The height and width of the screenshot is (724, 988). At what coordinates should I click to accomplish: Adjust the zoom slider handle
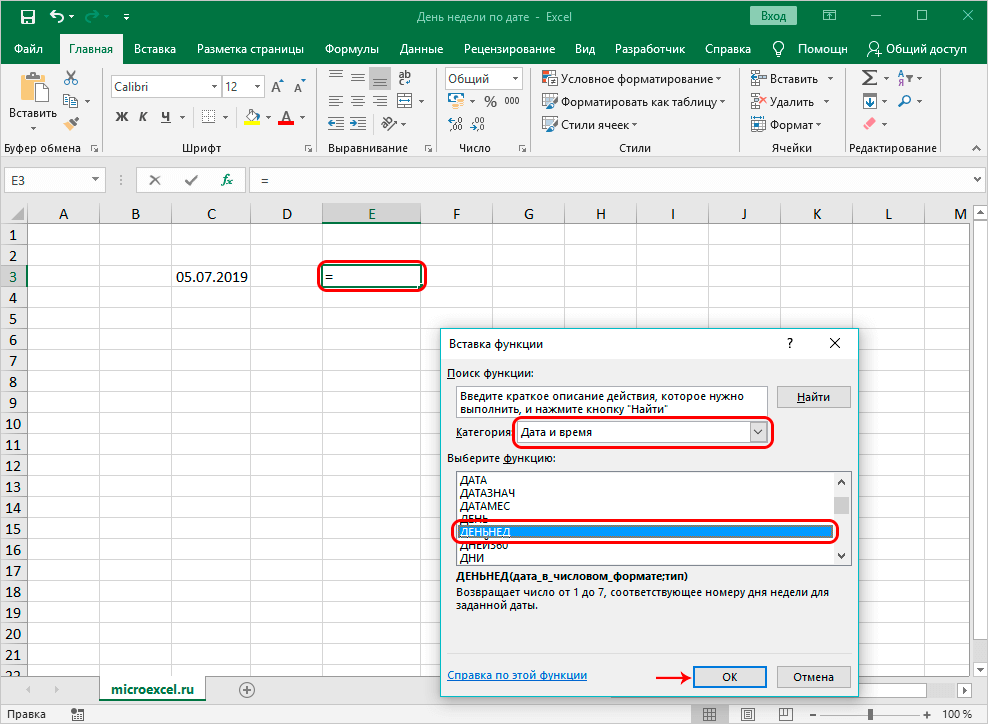click(x=870, y=714)
